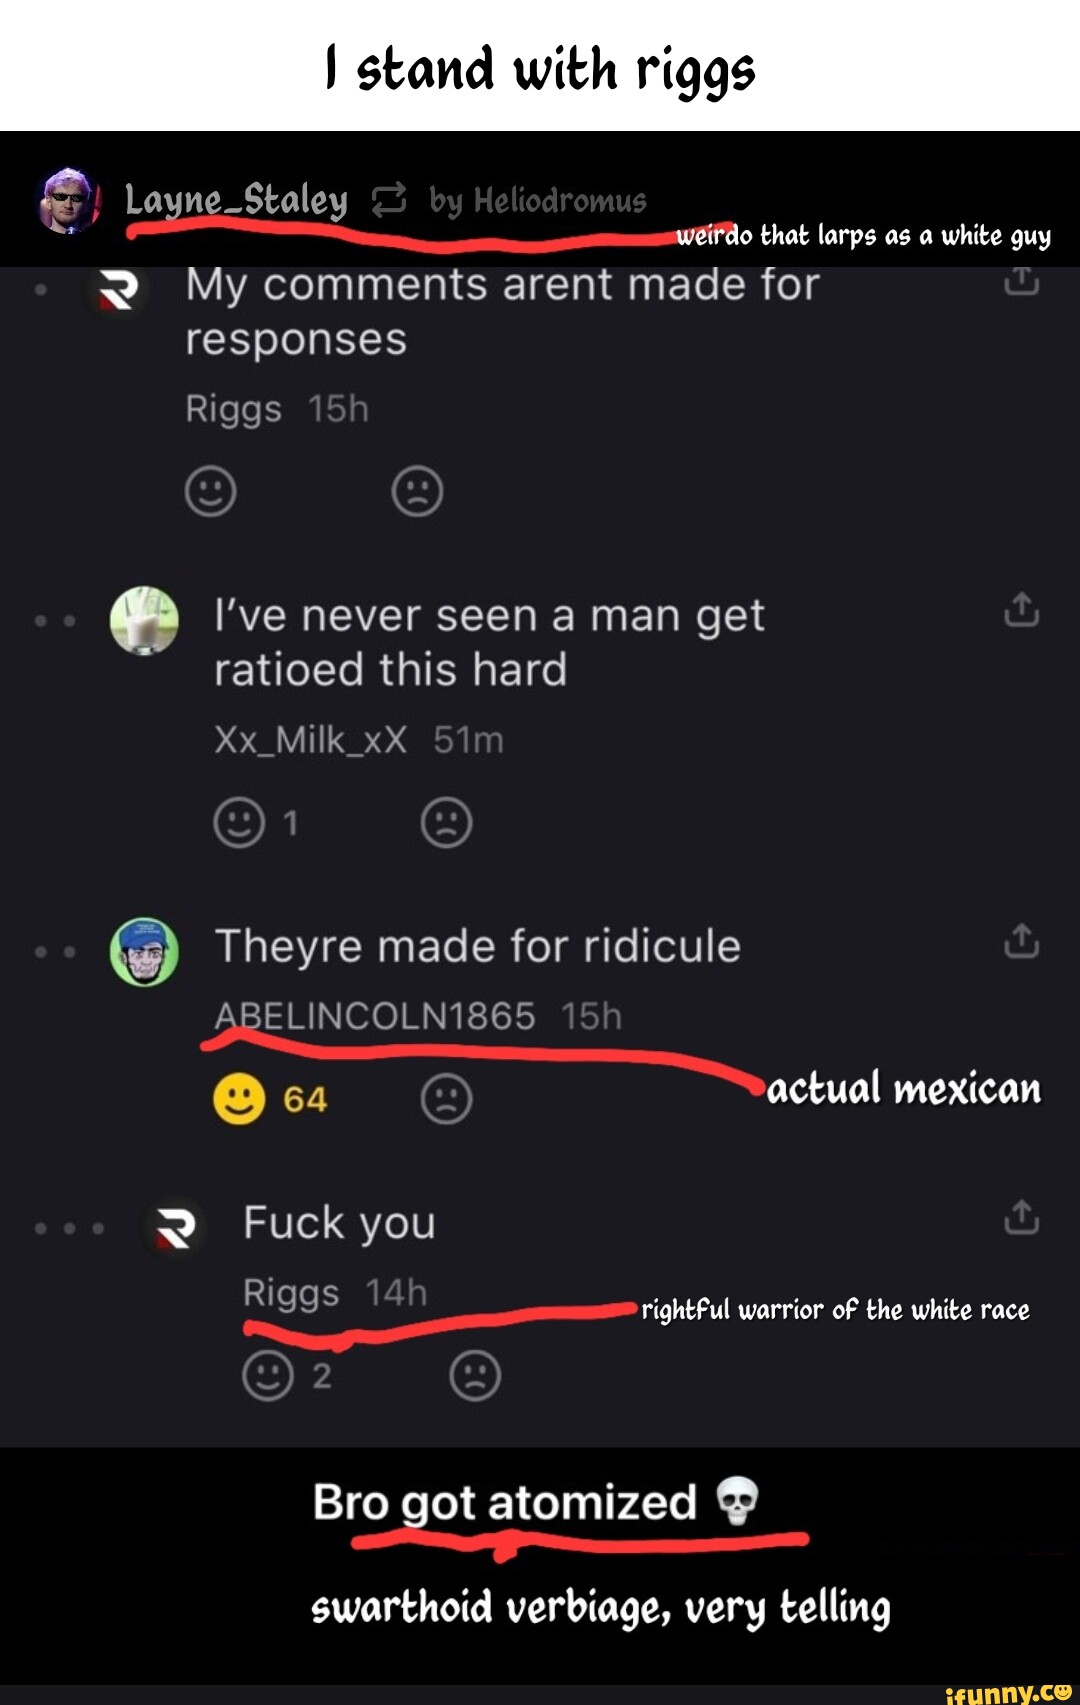Open Xx_Milk_xX's milk glass avatar
This screenshot has width=1080, height=1705.
[x=144, y=621]
